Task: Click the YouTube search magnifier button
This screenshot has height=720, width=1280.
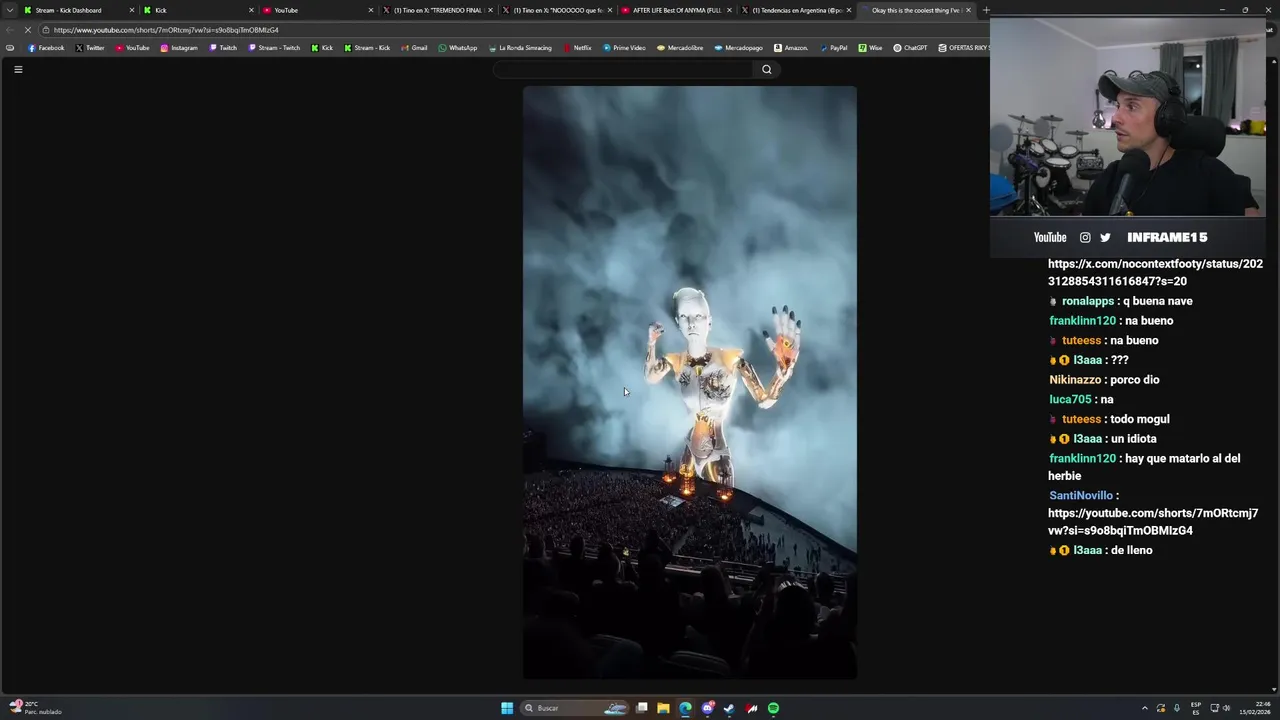Action: point(766,69)
